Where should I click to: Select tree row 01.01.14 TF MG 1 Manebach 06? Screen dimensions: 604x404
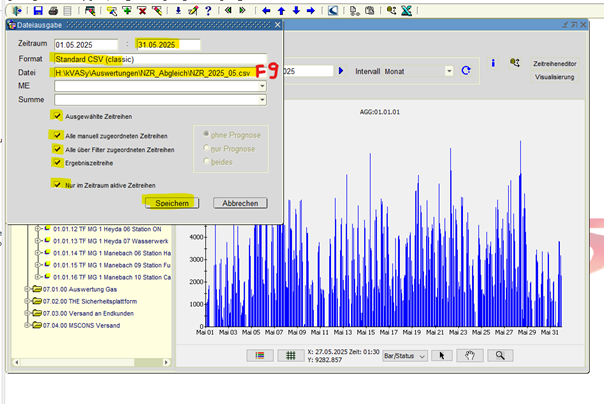click(x=112, y=253)
